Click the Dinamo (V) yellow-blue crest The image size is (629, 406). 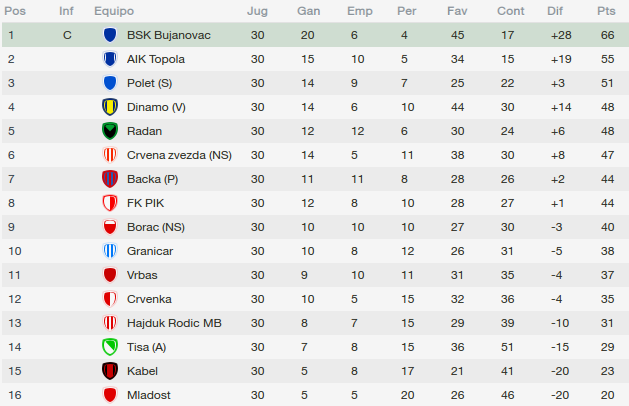(x=110, y=107)
